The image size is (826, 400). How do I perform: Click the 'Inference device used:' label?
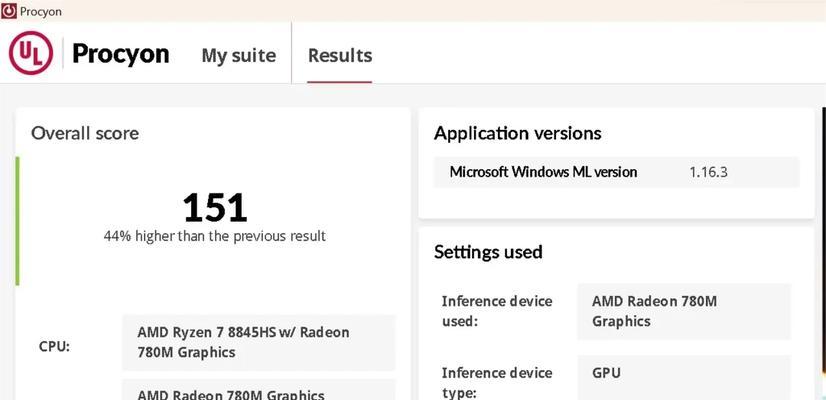click(x=497, y=311)
